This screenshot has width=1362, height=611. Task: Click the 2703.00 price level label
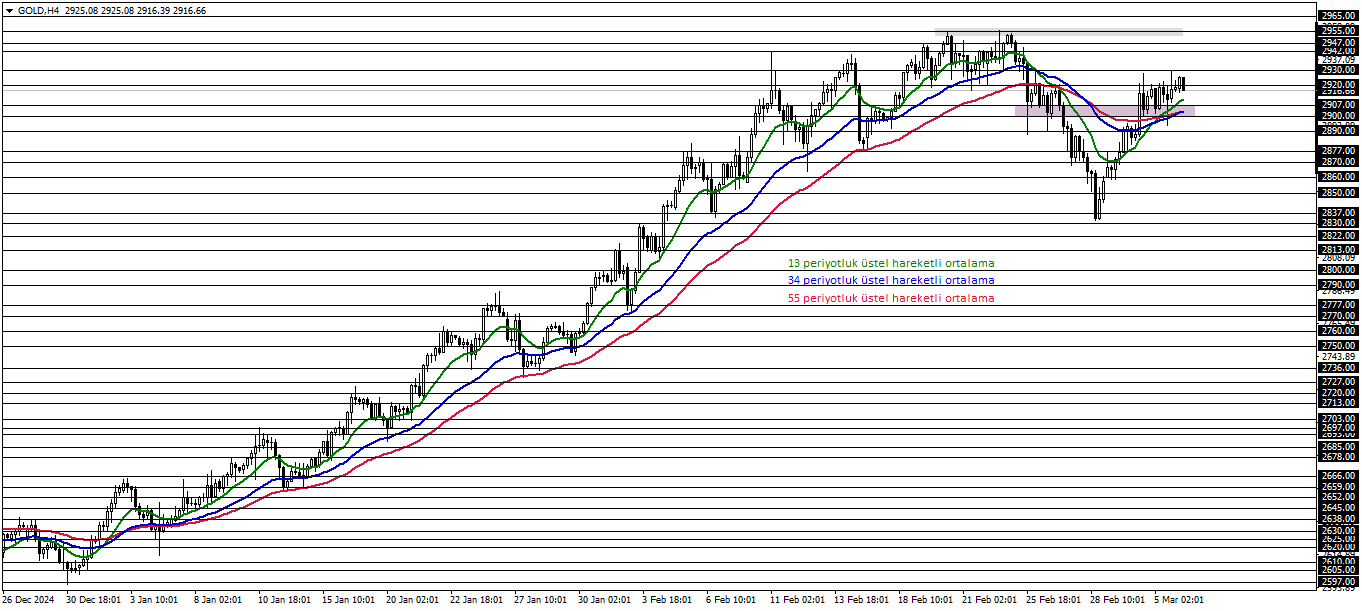[1338, 419]
